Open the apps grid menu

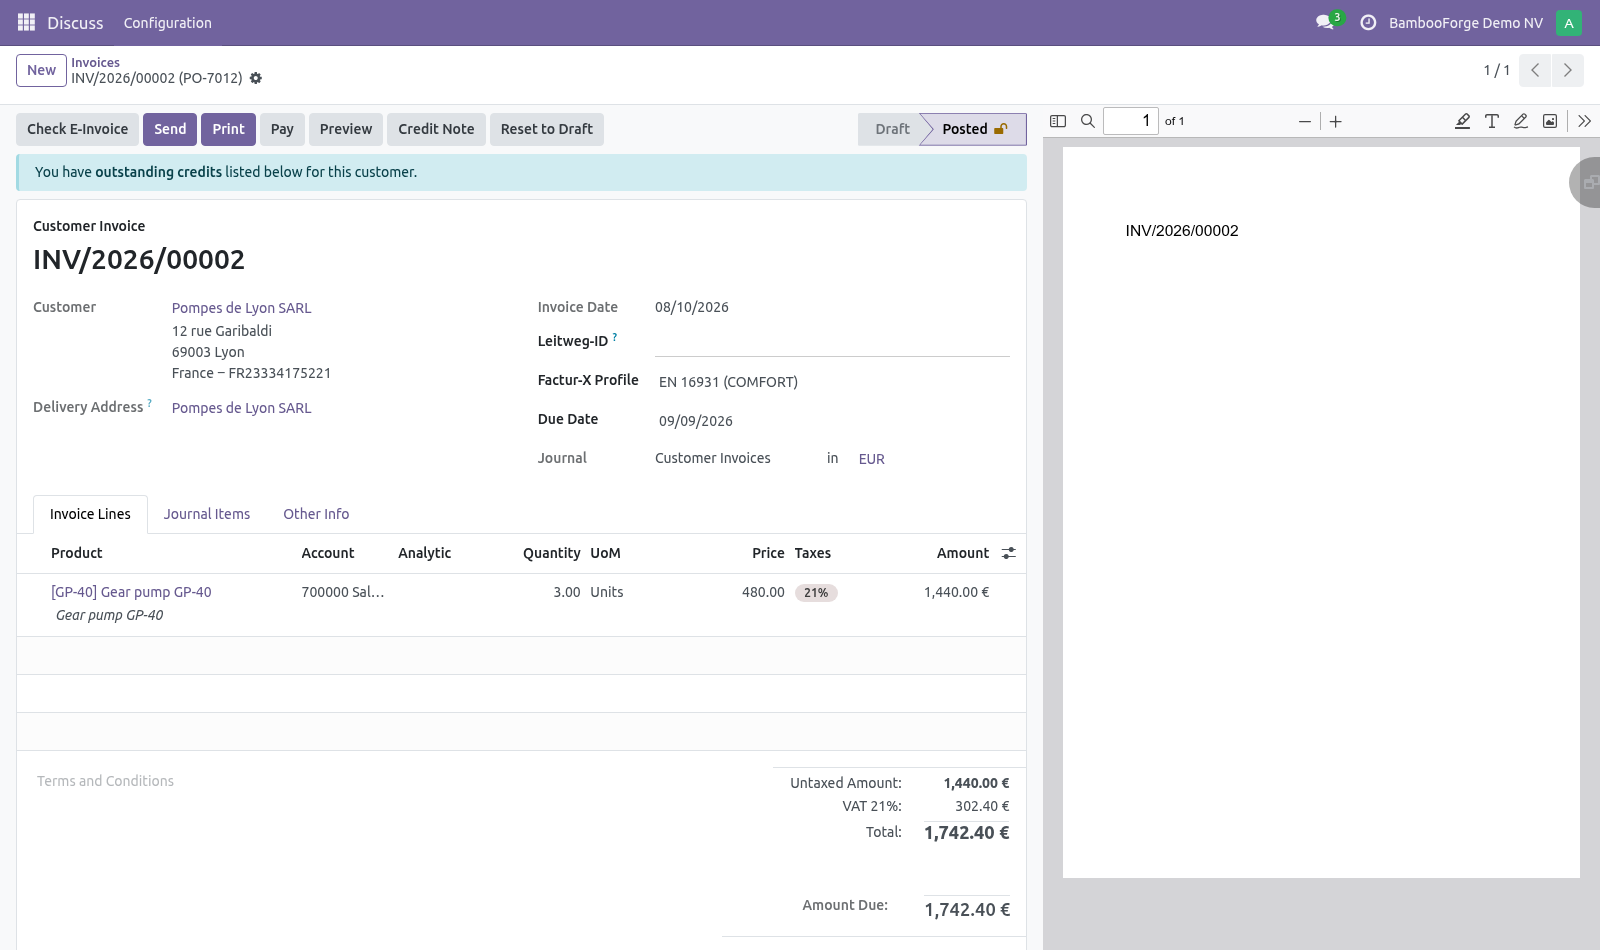pos(27,22)
